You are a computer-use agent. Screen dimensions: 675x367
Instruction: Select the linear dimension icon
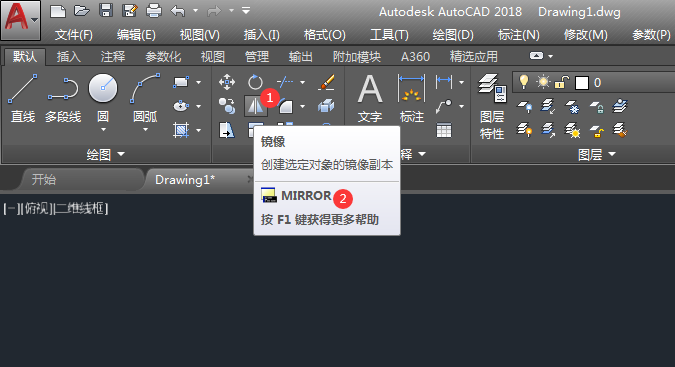pyautogui.click(x=443, y=81)
